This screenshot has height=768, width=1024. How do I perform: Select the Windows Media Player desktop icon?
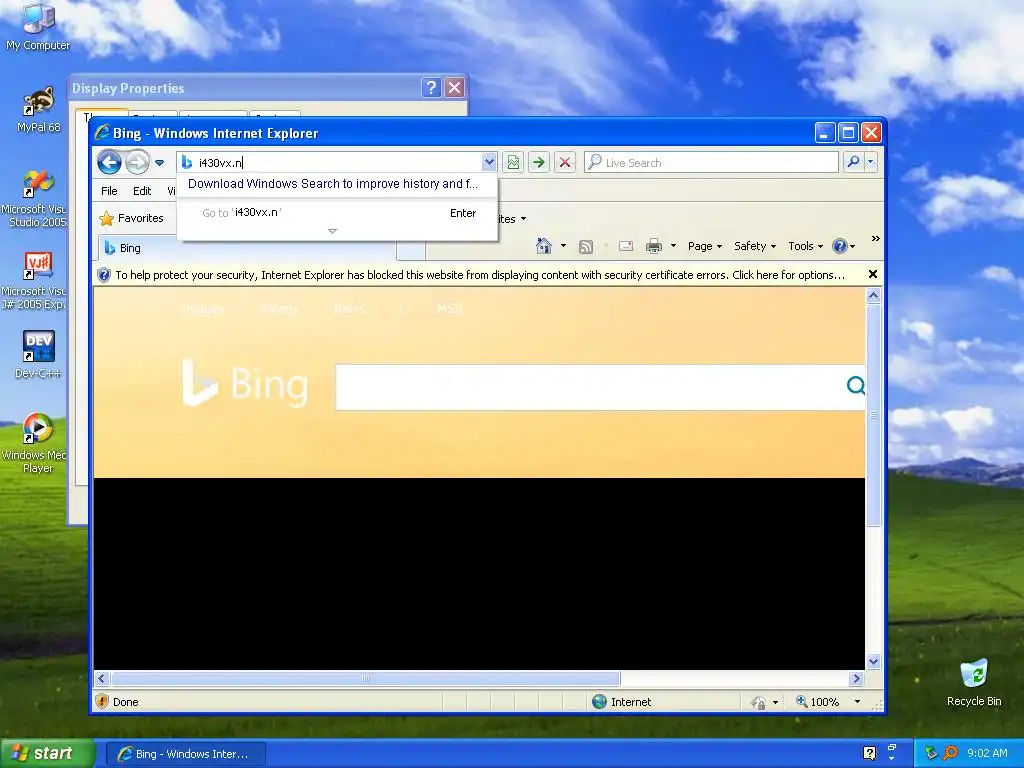38,443
